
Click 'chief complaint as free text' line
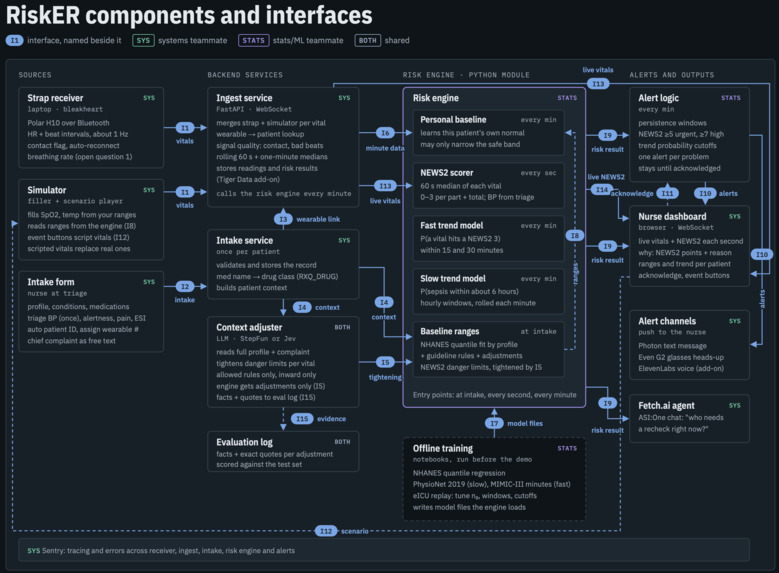[71, 340]
